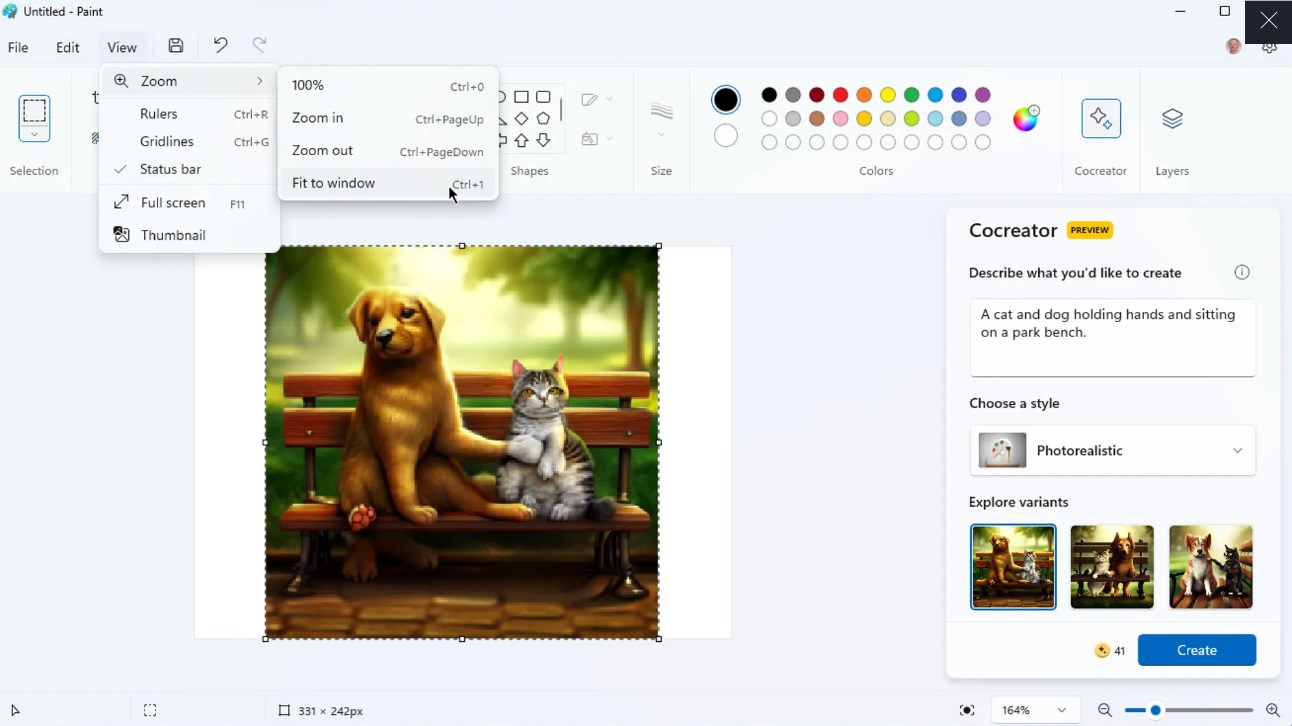Choose the Down arrow shape
The width and height of the screenshot is (1292, 726).
(543, 141)
